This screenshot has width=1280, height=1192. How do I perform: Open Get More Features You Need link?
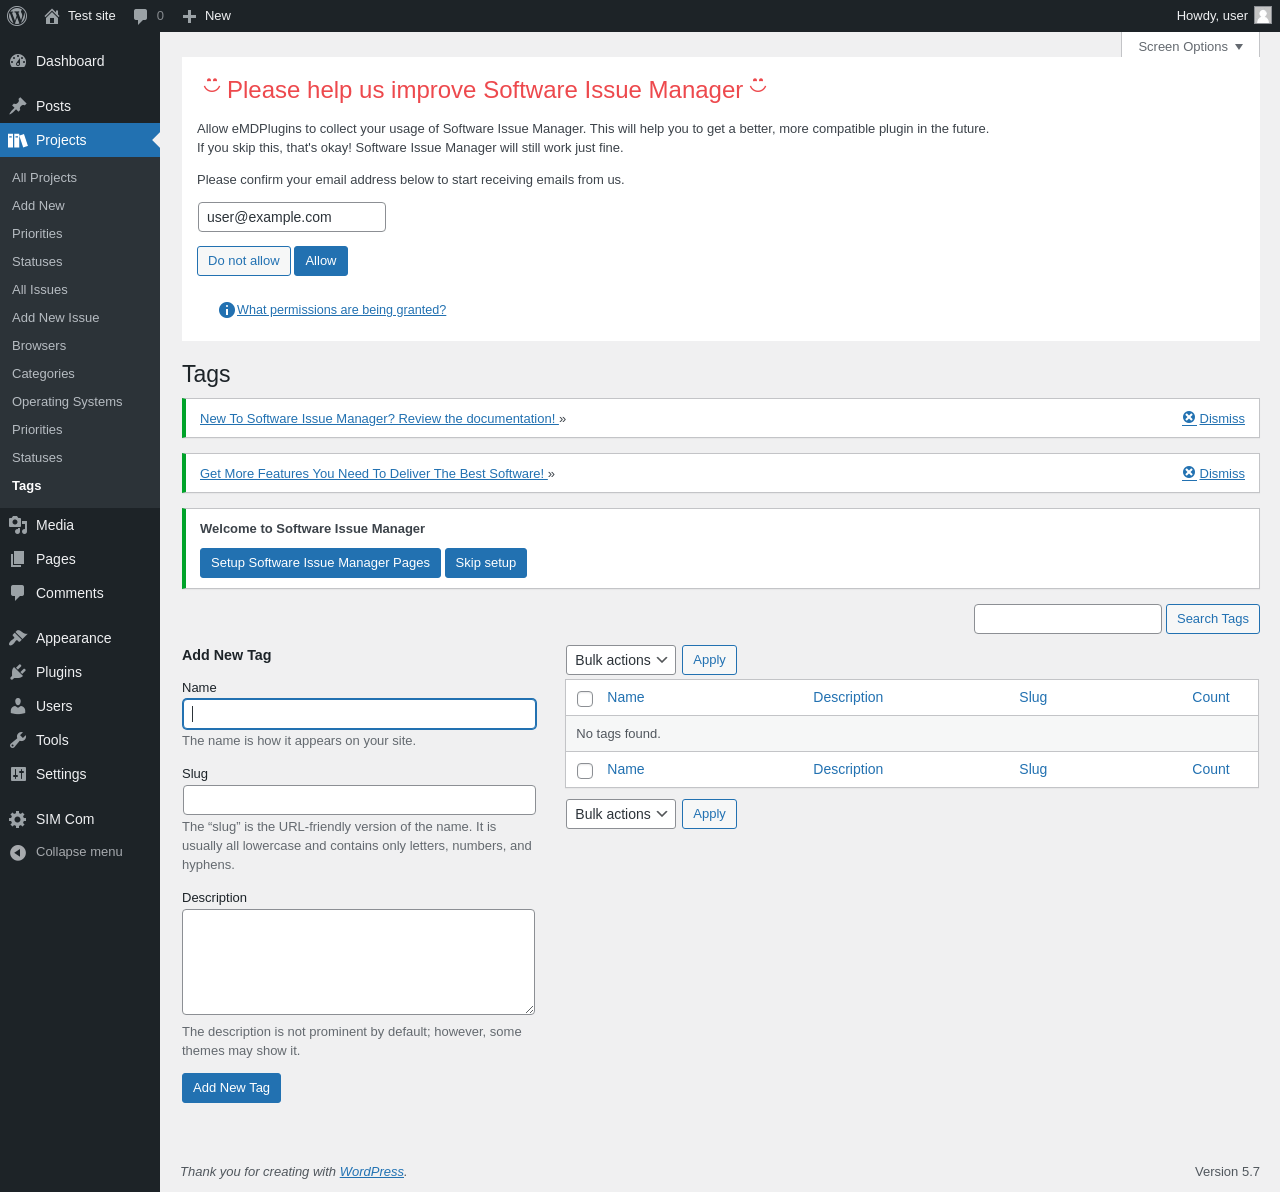[x=374, y=474]
